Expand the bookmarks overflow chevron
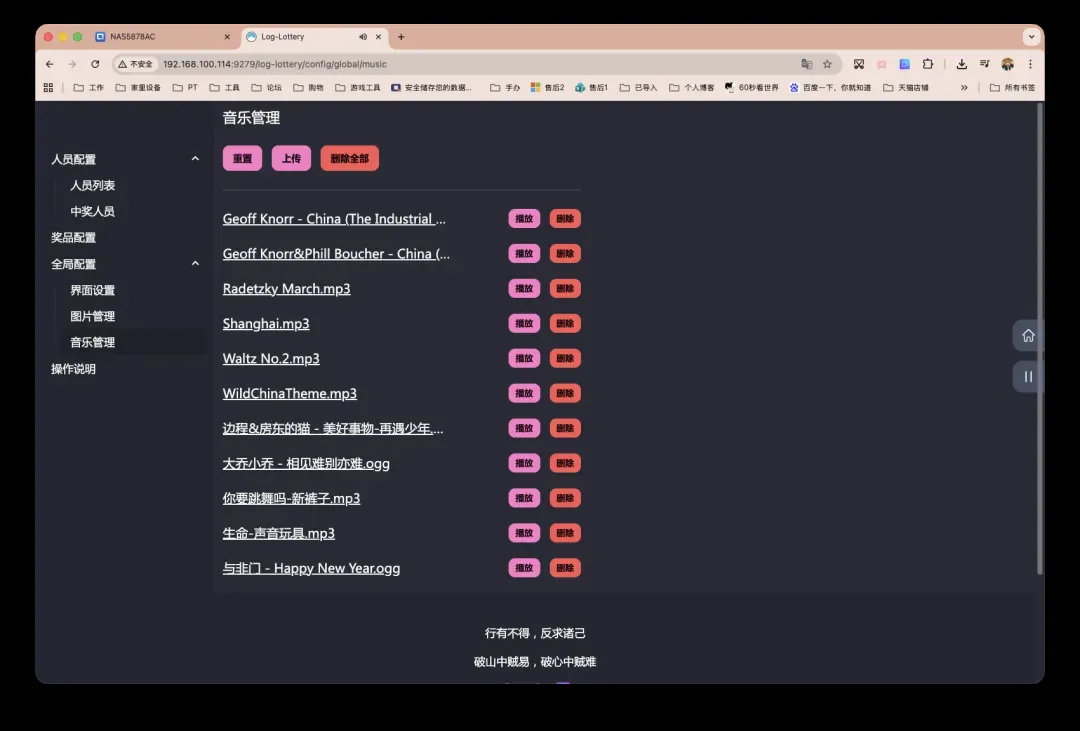The height and width of the screenshot is (731, 1080). point(964,88)
